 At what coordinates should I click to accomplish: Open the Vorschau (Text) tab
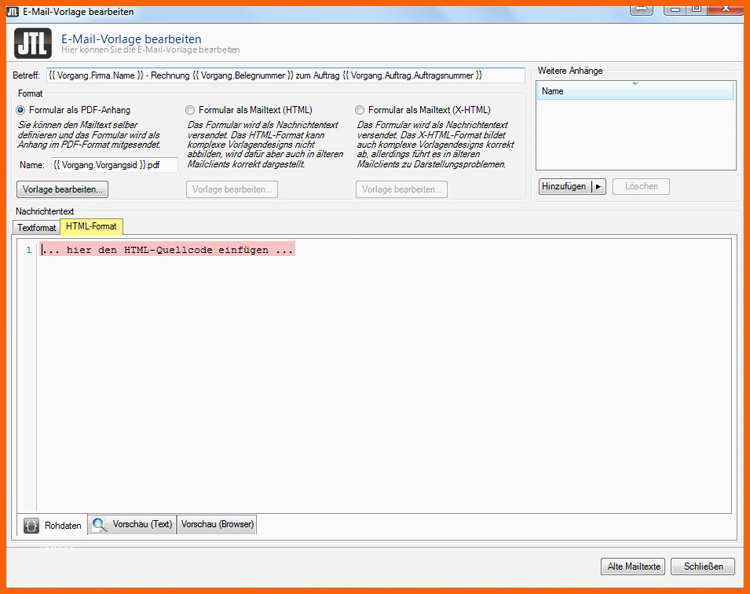tap(133, 524)
